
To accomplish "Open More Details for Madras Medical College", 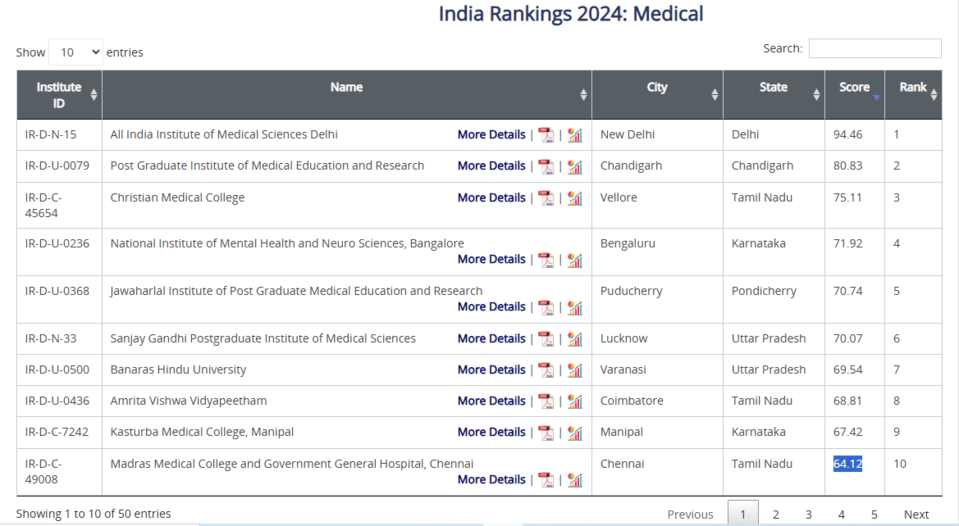I will 492,480.
